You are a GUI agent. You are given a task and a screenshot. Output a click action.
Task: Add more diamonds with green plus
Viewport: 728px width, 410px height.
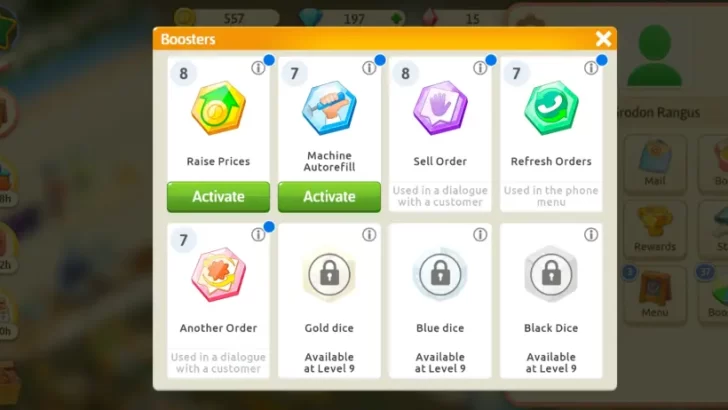pos(396,19)
